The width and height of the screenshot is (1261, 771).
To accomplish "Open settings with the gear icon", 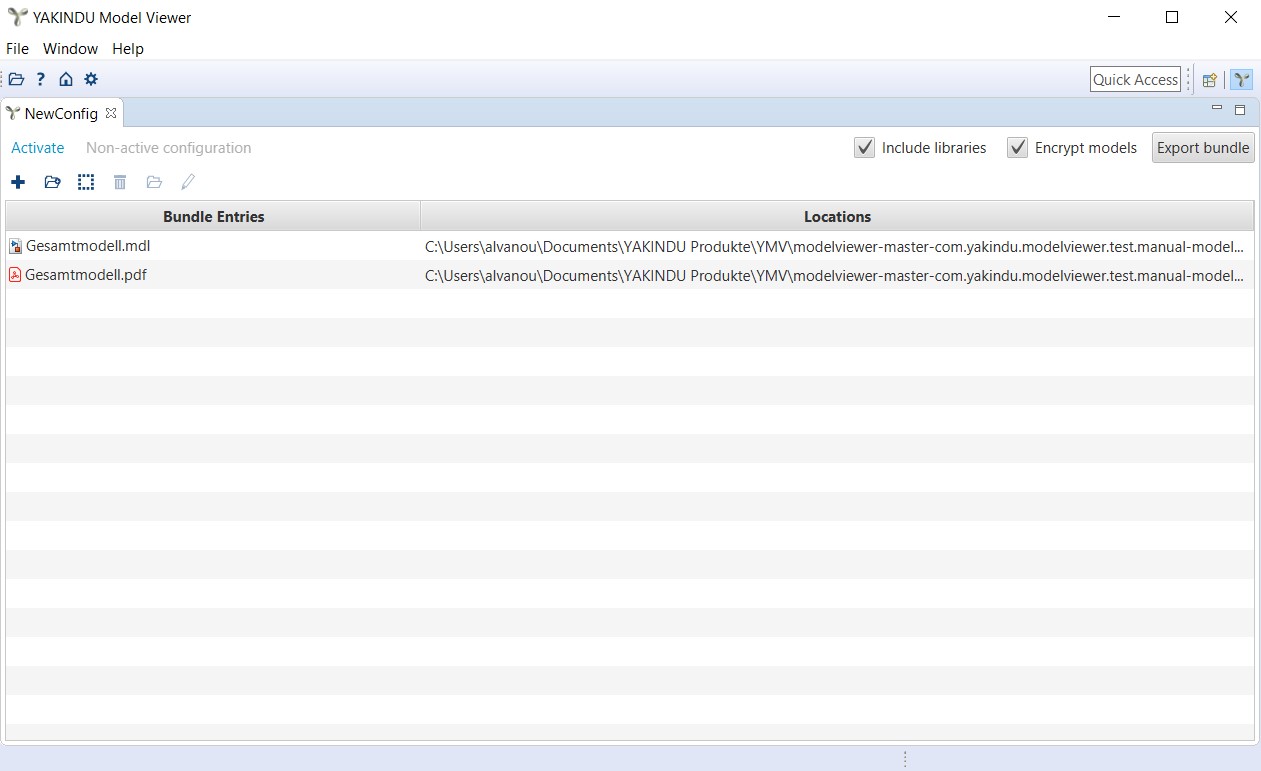I will click(x=91, y=79).
